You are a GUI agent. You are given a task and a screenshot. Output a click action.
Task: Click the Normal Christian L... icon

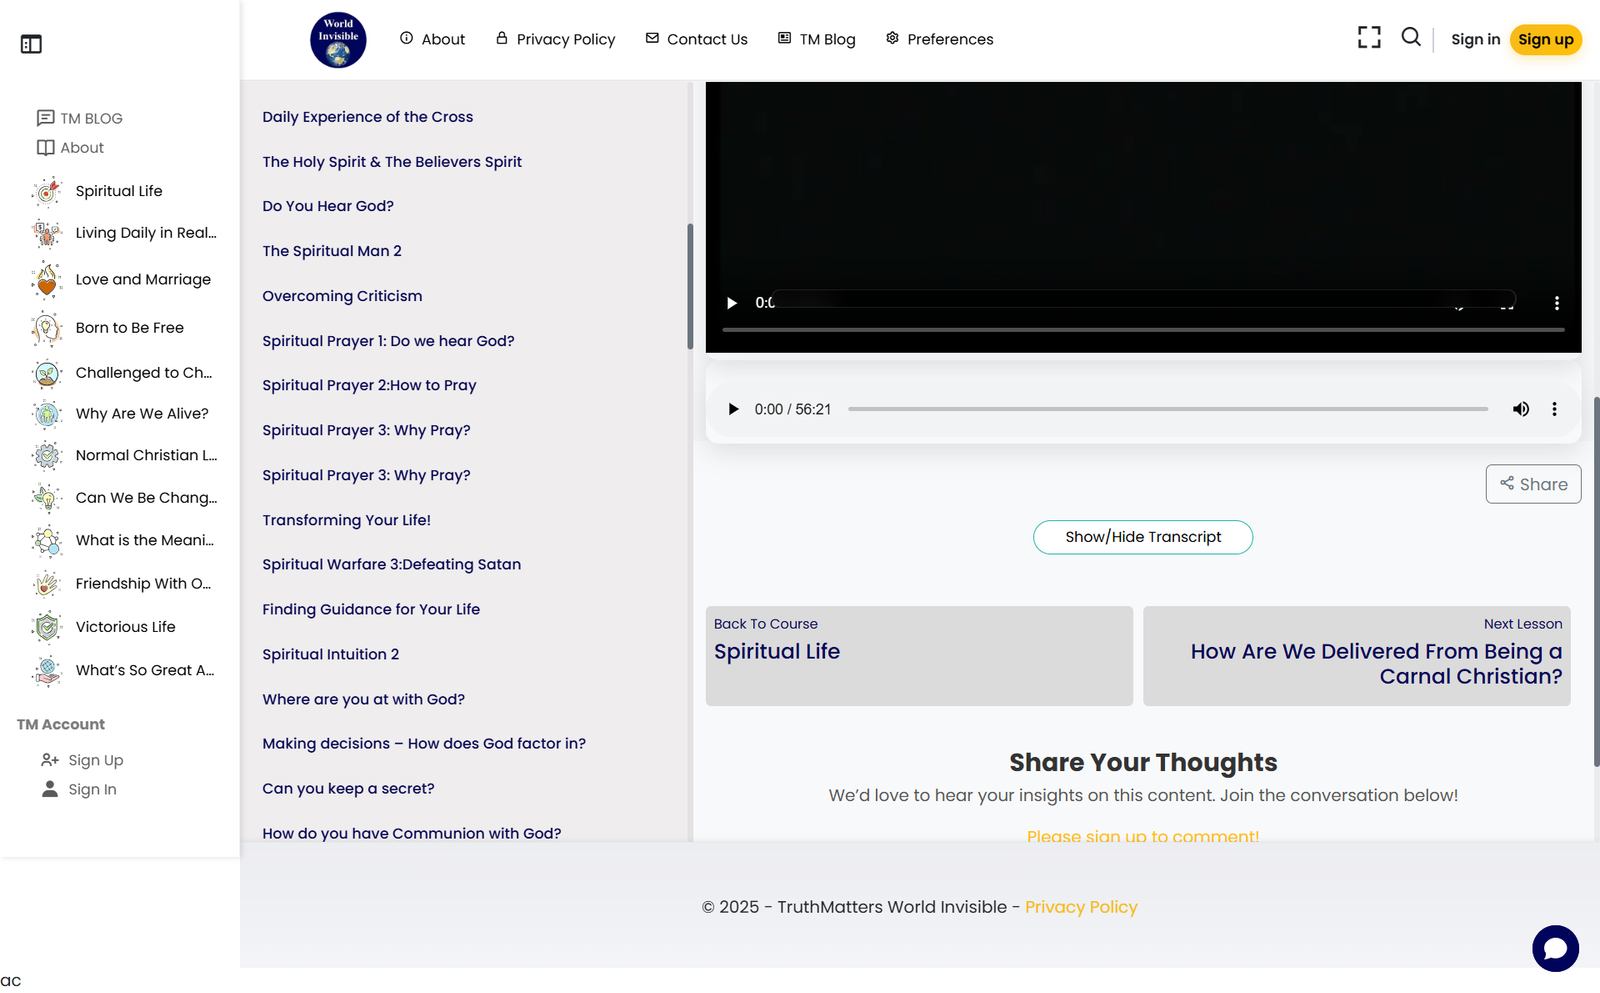pyautogui.click(x=47, y=456)
